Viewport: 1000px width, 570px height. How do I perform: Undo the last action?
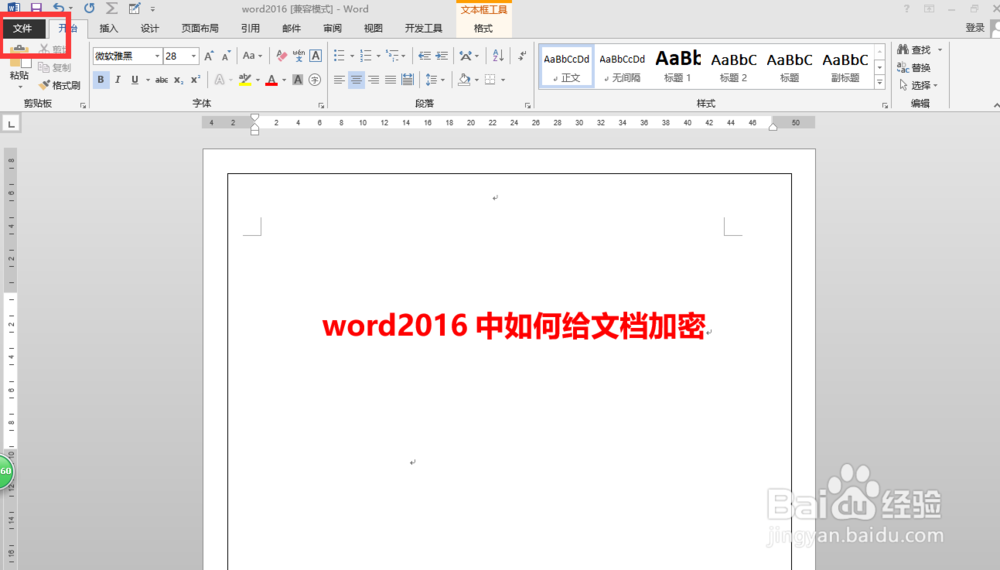(58, 8)
